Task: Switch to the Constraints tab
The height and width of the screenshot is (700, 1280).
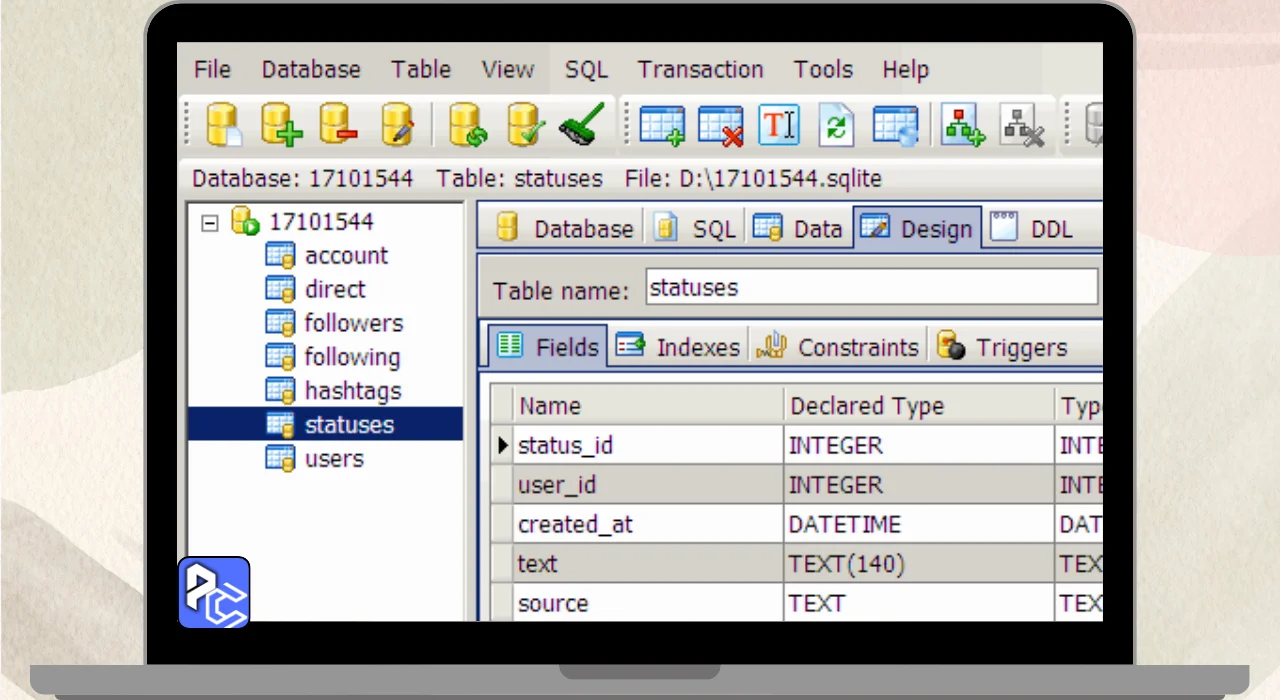Action: pos(838,347)
